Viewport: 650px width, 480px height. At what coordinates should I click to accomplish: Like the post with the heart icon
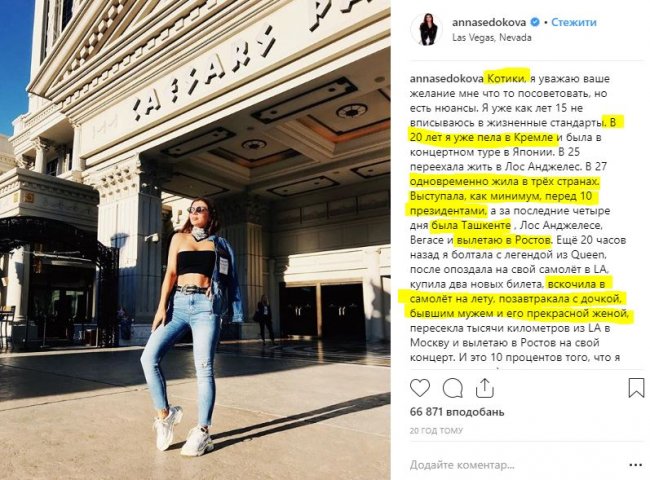[420, 388]
